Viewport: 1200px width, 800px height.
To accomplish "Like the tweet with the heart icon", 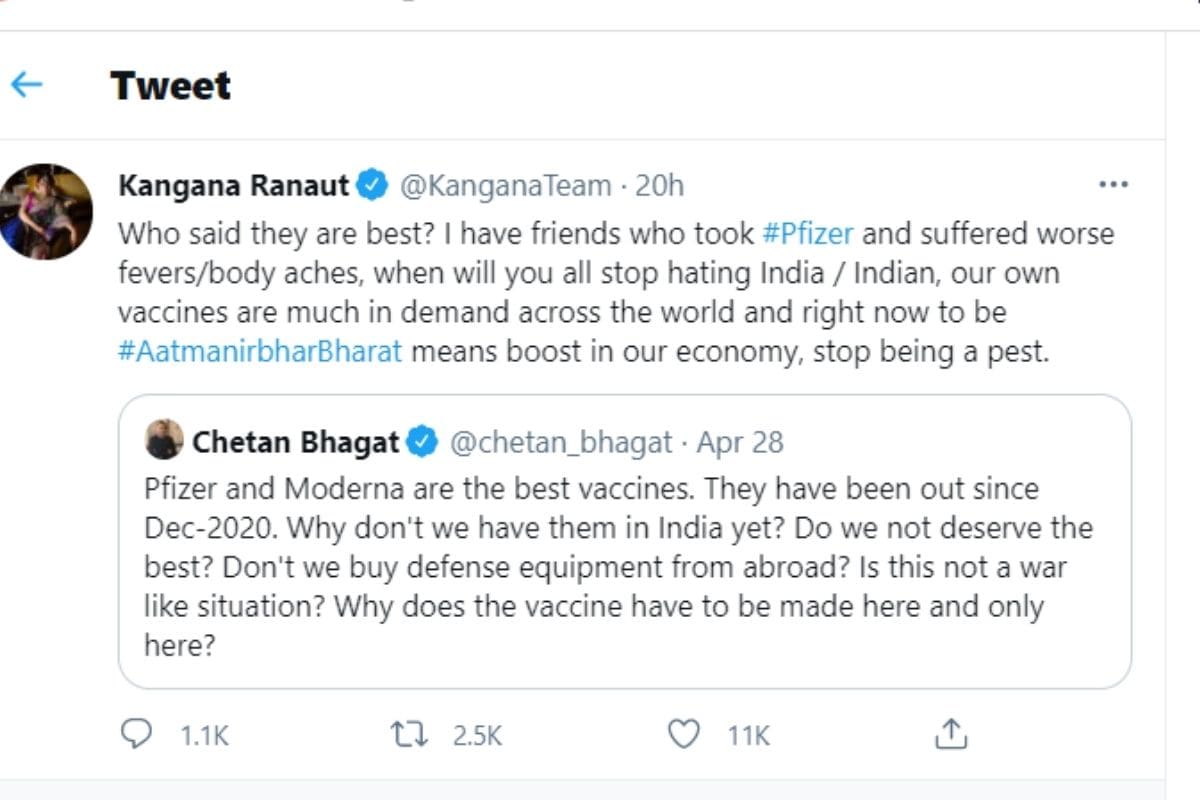I will click(683, 735).
